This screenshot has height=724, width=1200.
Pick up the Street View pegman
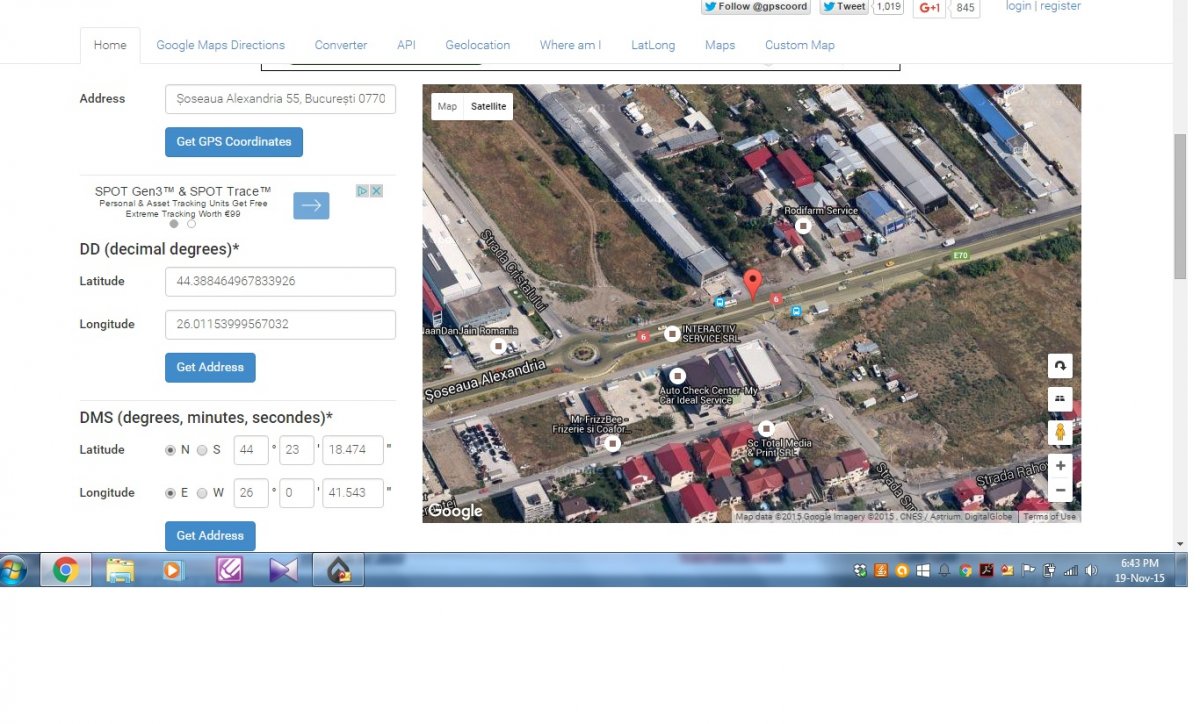pos(1060,432)
